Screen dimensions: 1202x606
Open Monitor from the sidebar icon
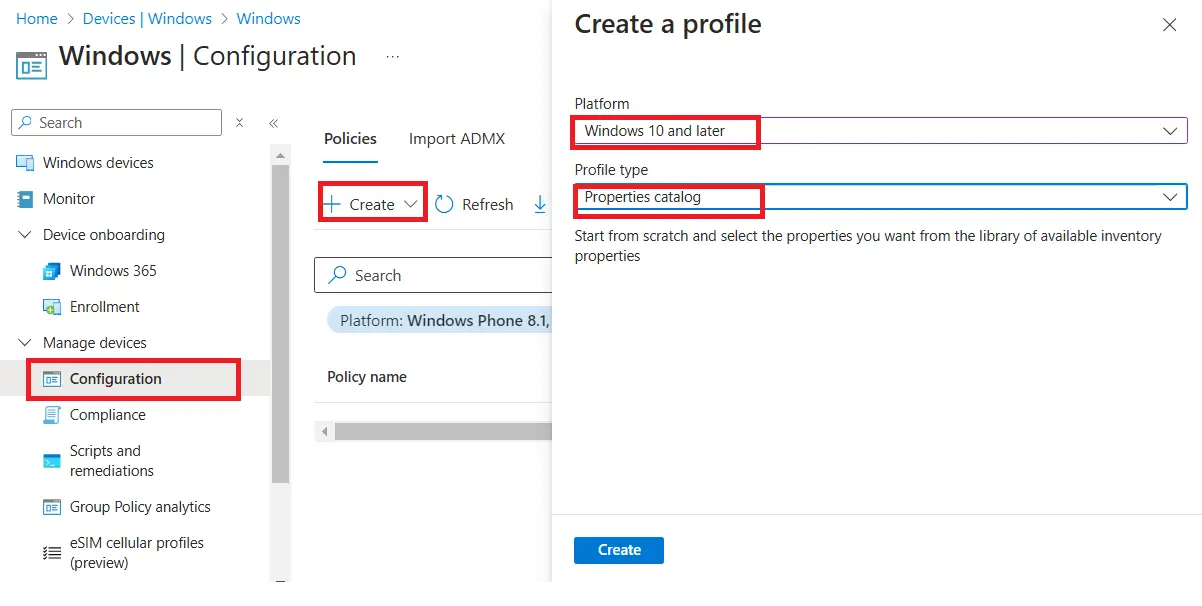click(x=25, y=199)
